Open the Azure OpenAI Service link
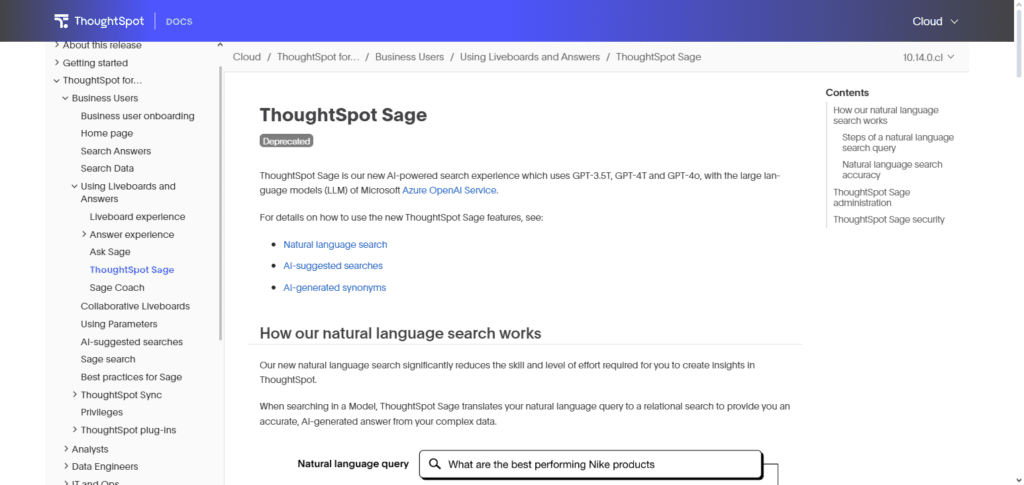Screen dimensions: 1024x485 pyautogui.click(x=449, y=191)
